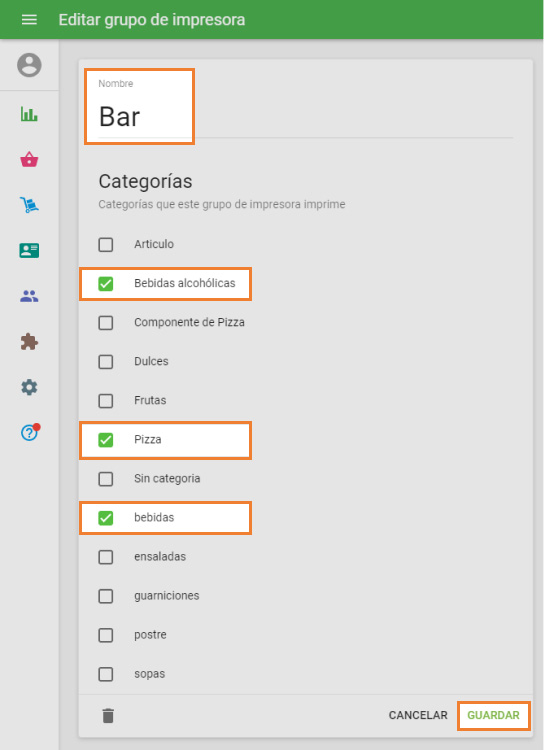
Task: Enable the Dulces category checkbox
Action: tap(106, 362)
